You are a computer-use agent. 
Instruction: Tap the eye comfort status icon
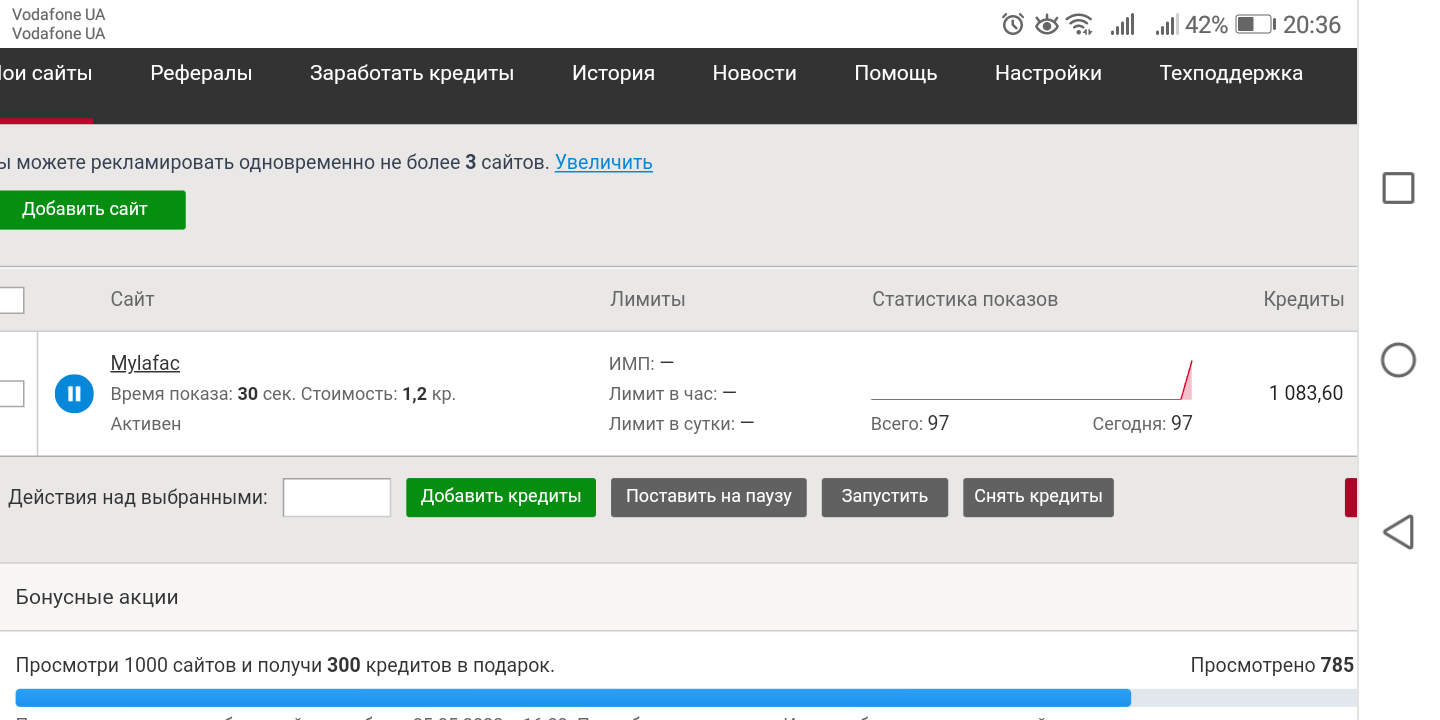point(1046,25)
